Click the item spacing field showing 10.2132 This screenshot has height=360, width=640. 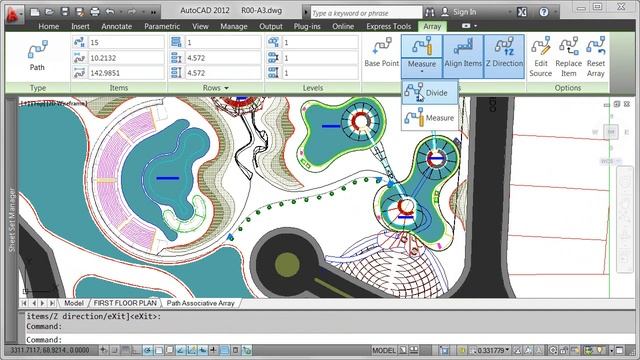click(126, 58)
